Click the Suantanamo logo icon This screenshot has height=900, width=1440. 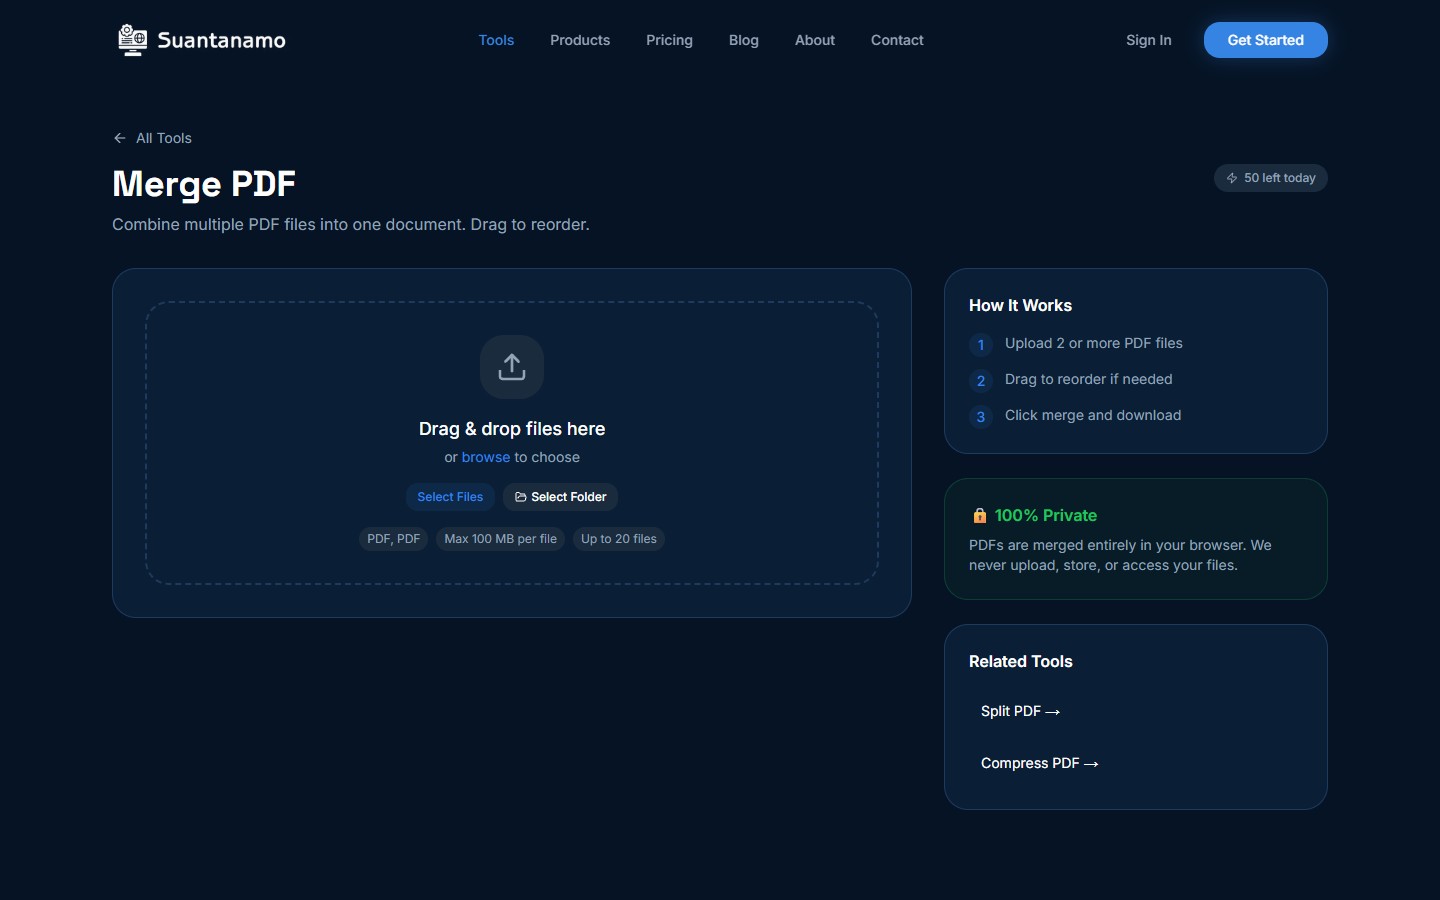(x=132, y=40)
